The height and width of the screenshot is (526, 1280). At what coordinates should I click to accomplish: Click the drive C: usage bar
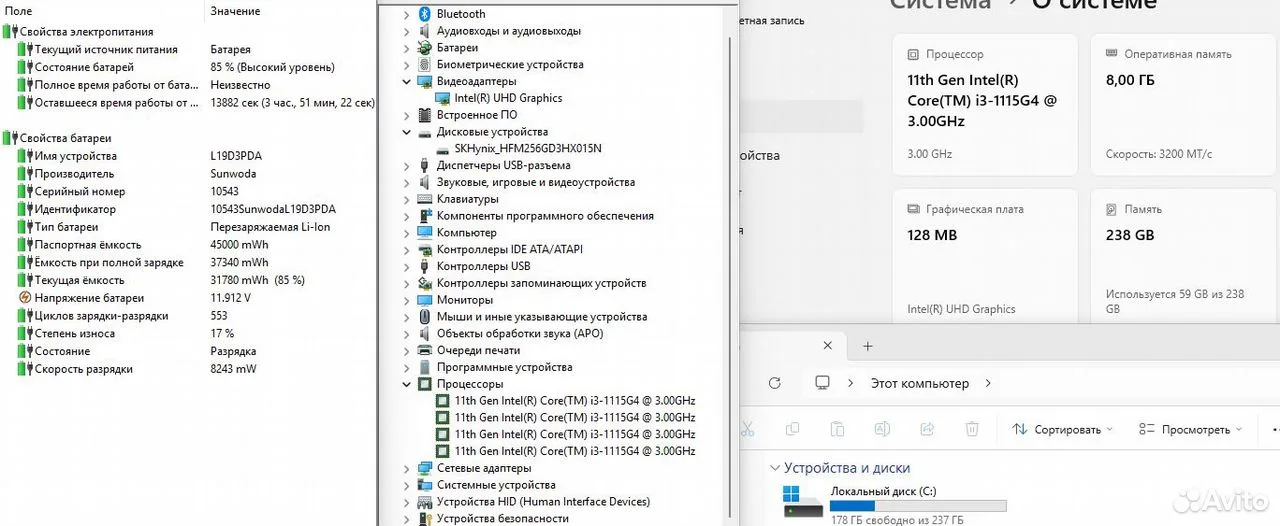pyautogui.click(x=918, y=506)
